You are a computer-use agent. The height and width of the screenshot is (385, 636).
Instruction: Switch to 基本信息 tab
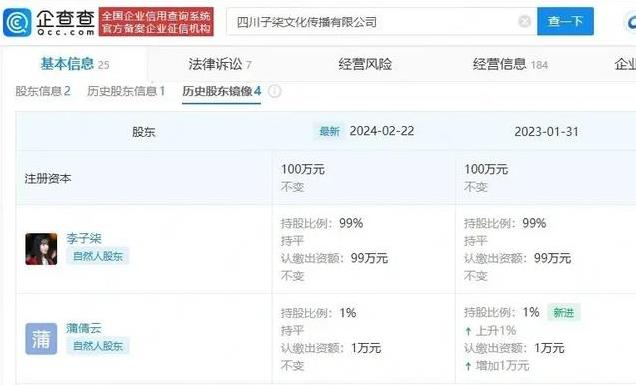[75, 64]
